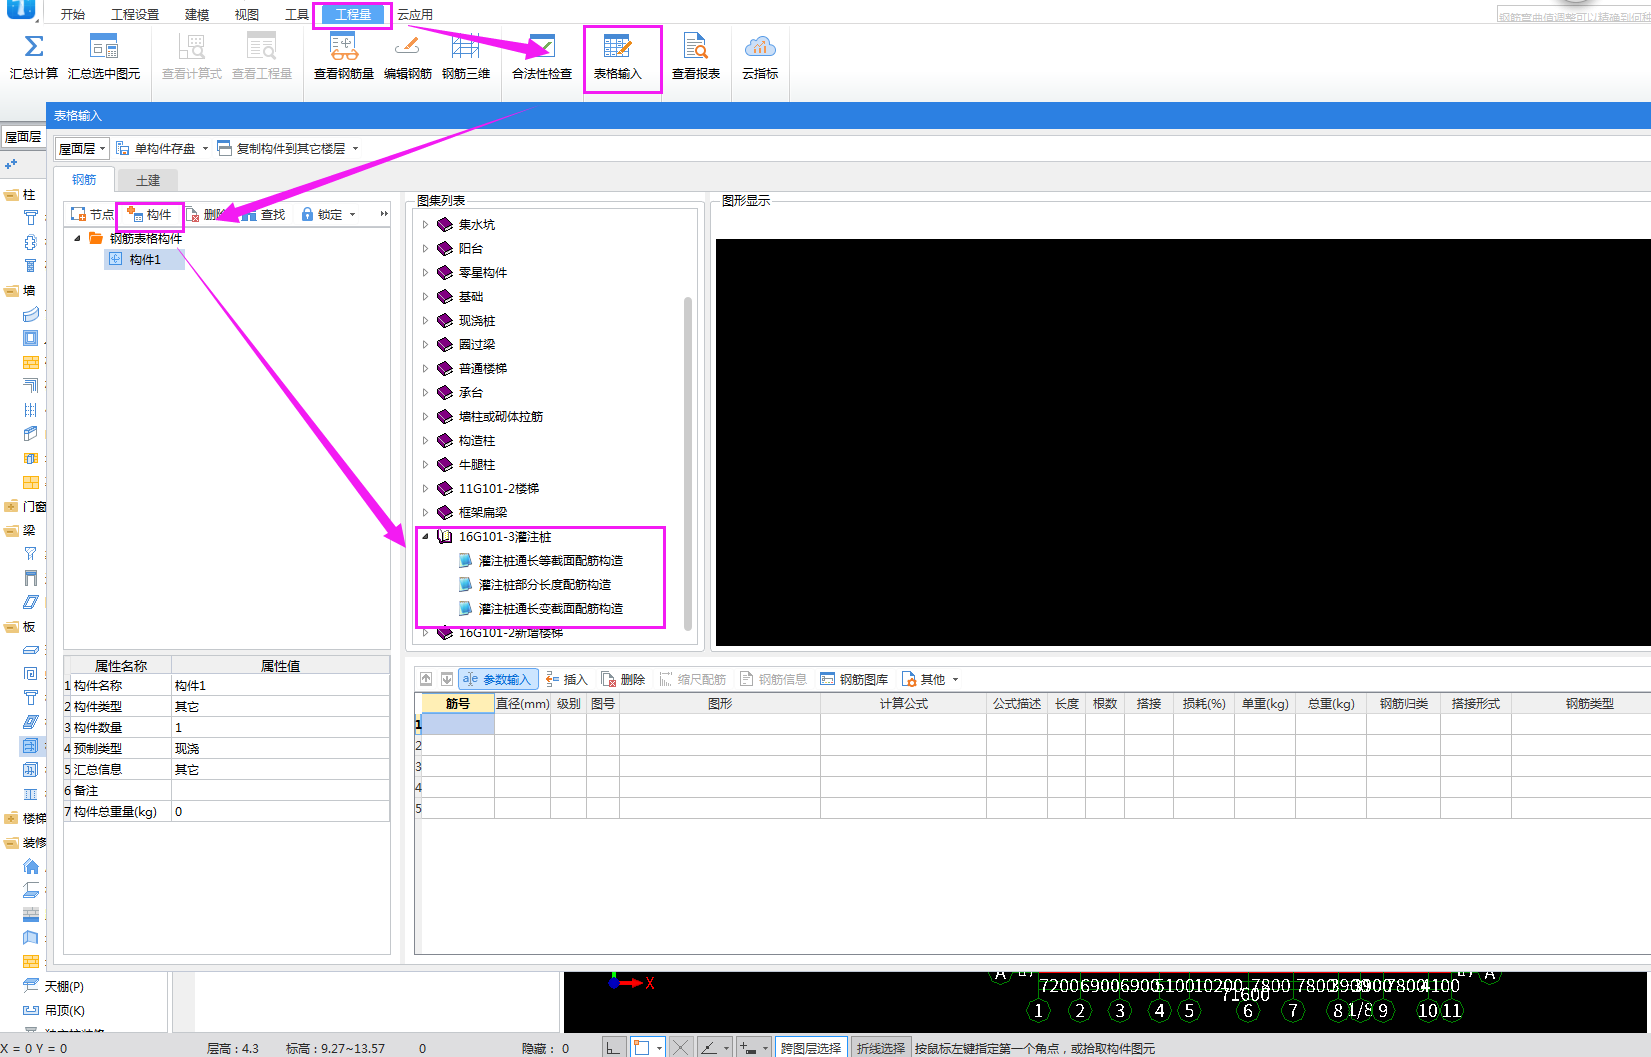Screen dimensions: 1651x1057
Task: Run the 汇总计算 summary calculation
Action: [34, 58]
